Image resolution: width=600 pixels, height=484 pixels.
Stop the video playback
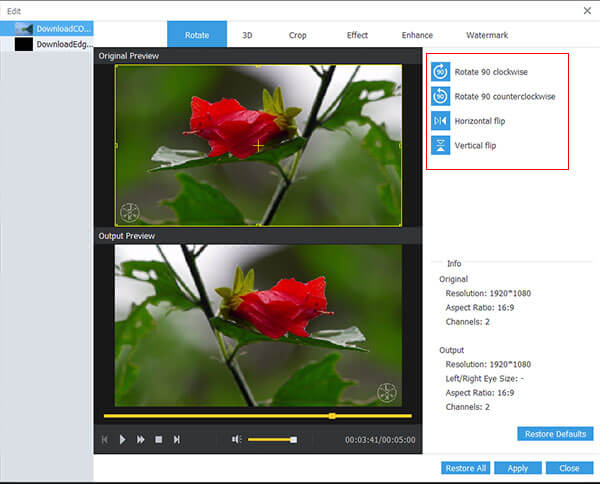pos(158,440)
